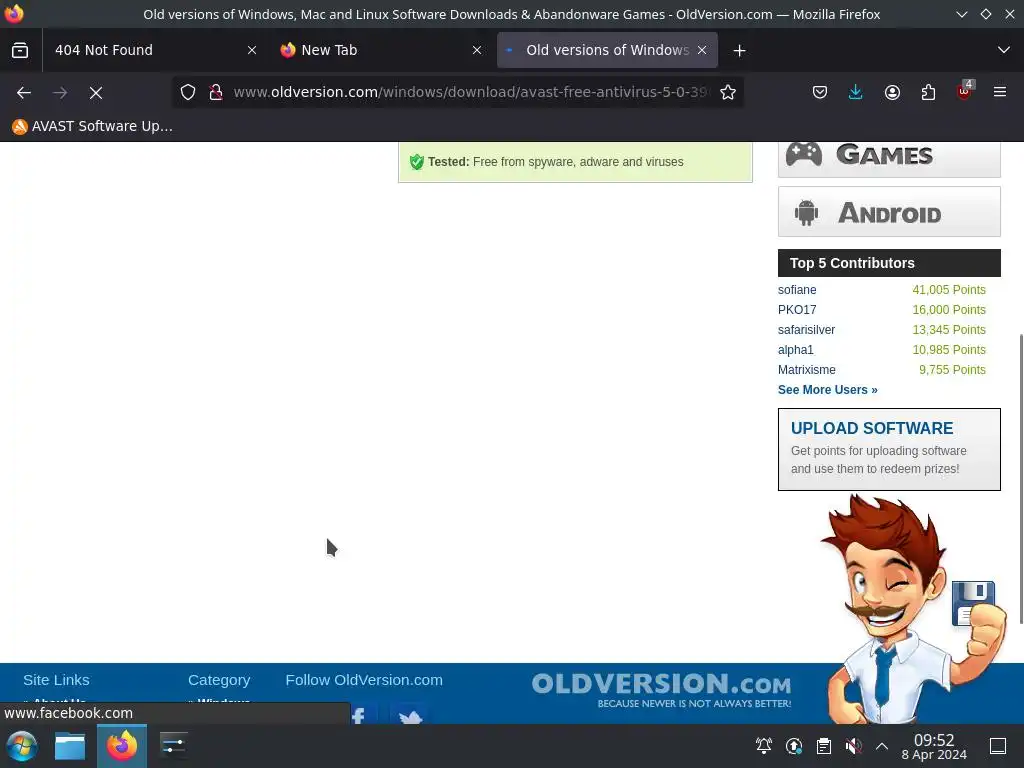Open contributor sofiane's profile
Screen dimensions: 1024x768
point(797,290)
